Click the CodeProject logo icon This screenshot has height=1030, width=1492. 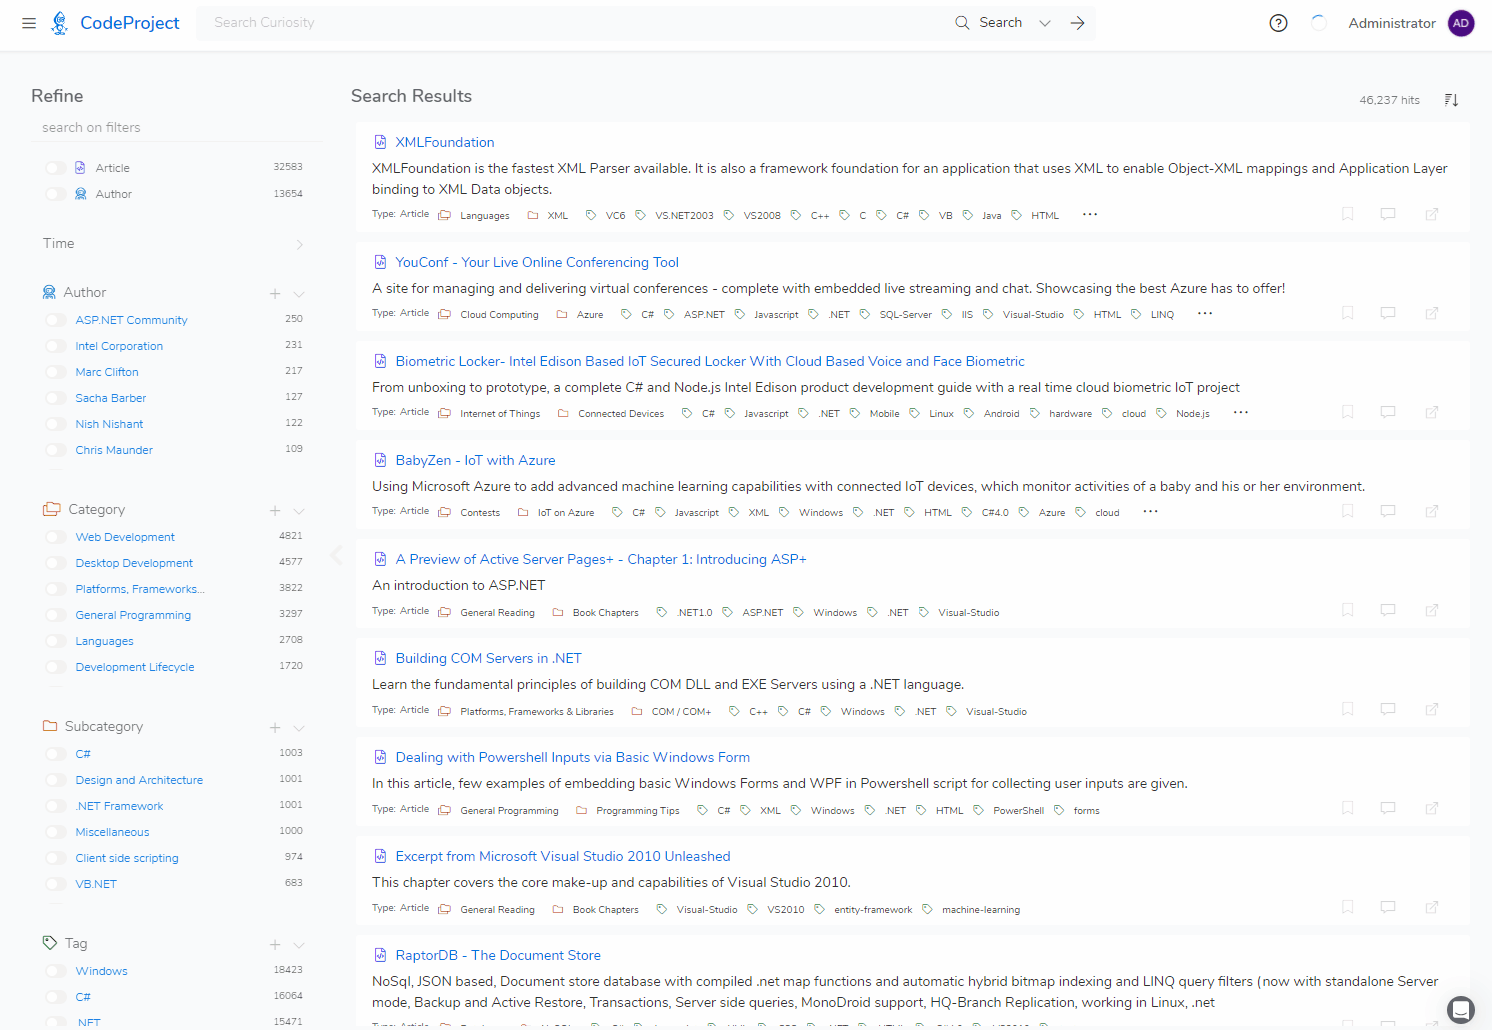click(60, 23)
